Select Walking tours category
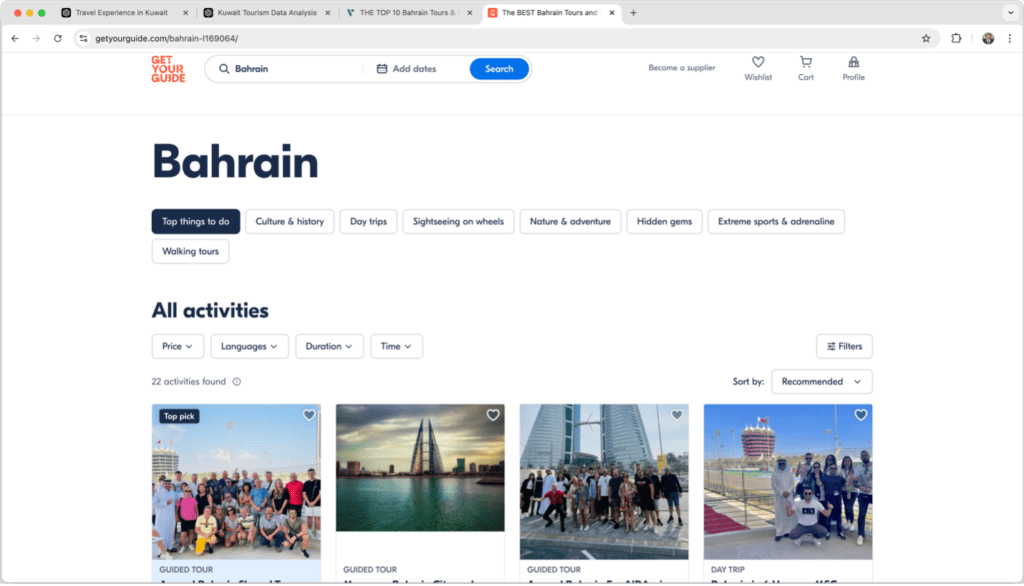 coord(191,252)
